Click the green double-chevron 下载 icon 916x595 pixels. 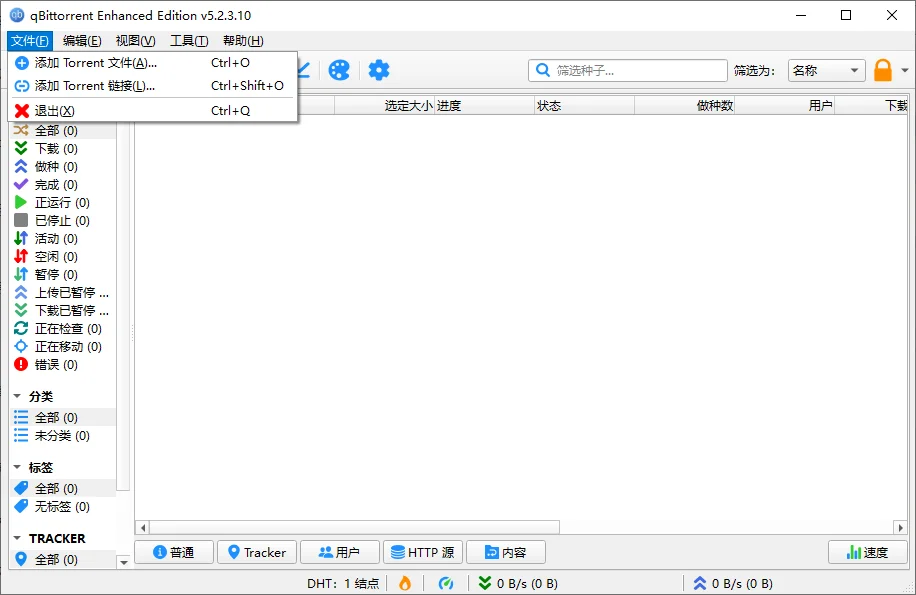pos(21,148)
